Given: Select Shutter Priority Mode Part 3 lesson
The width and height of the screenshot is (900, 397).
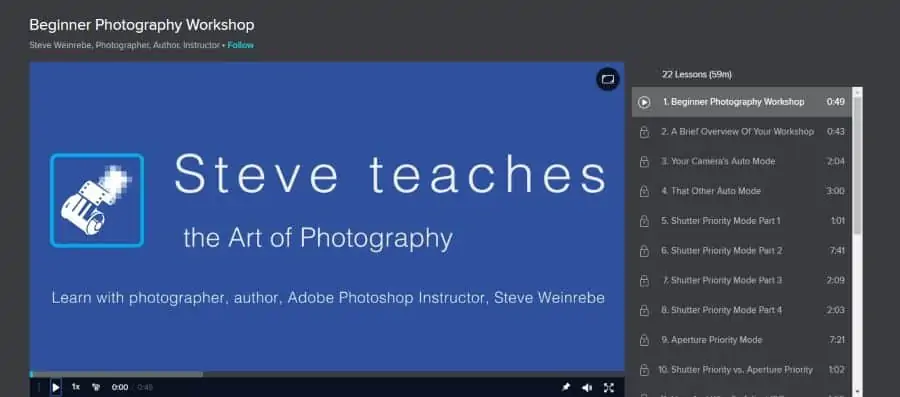Looking at the screenshot, I should [742, 281].
